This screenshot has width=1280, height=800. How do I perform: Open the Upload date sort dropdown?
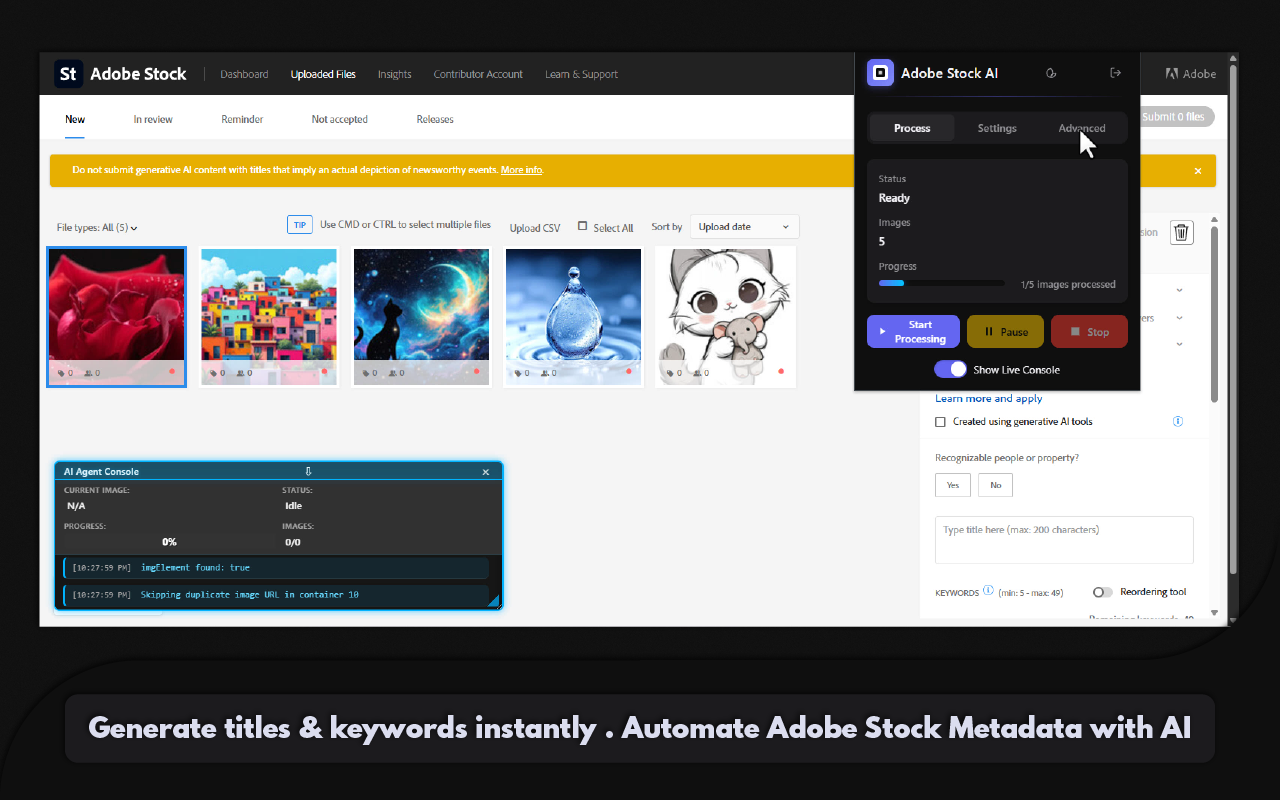(x=745, y=227)
